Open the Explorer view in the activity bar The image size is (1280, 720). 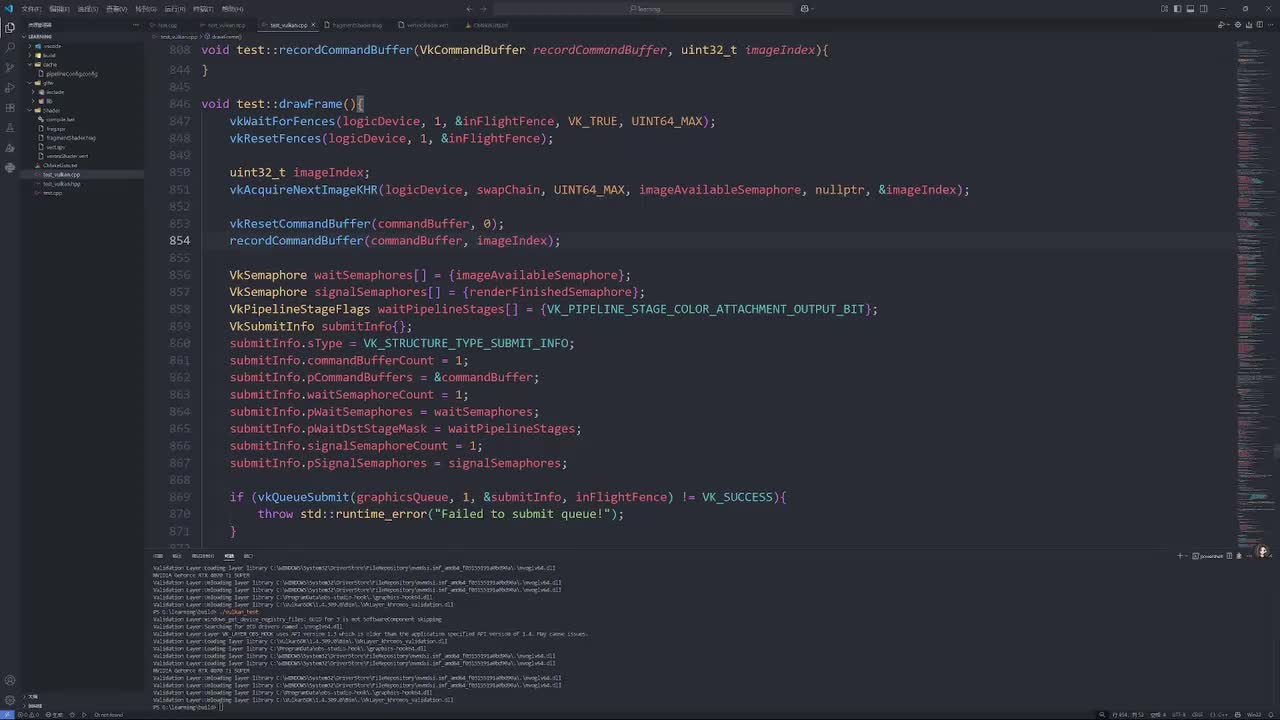click(x=10, y=27)
